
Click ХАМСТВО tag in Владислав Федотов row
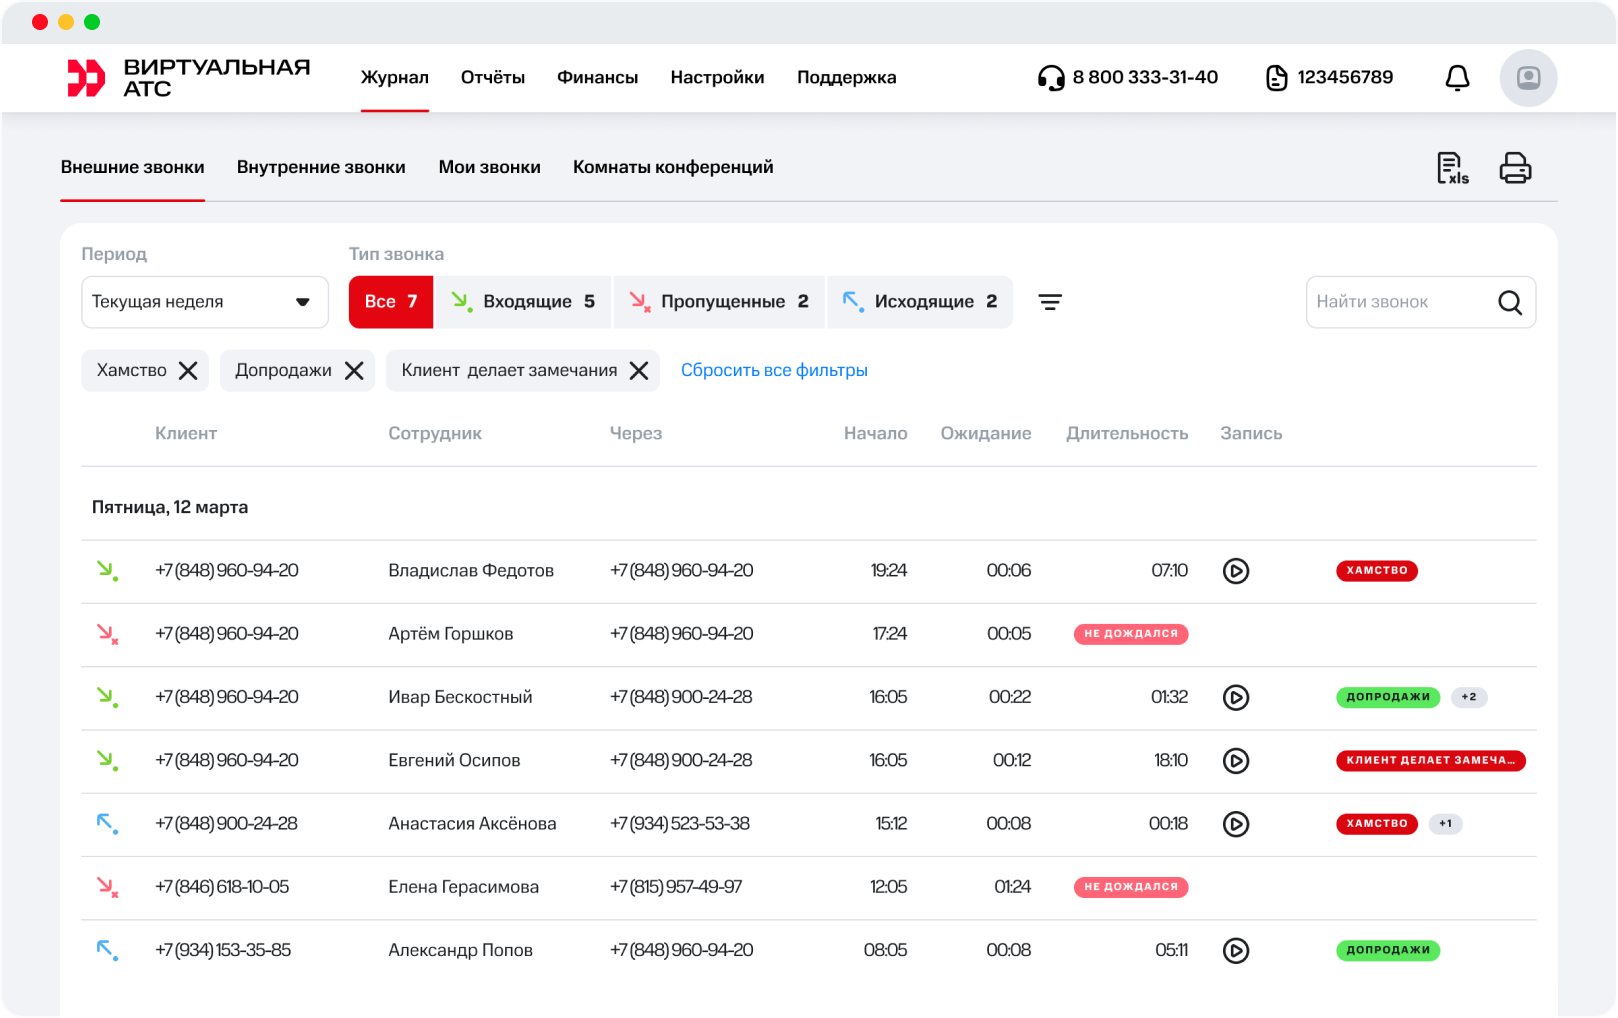coord(1377,571)
